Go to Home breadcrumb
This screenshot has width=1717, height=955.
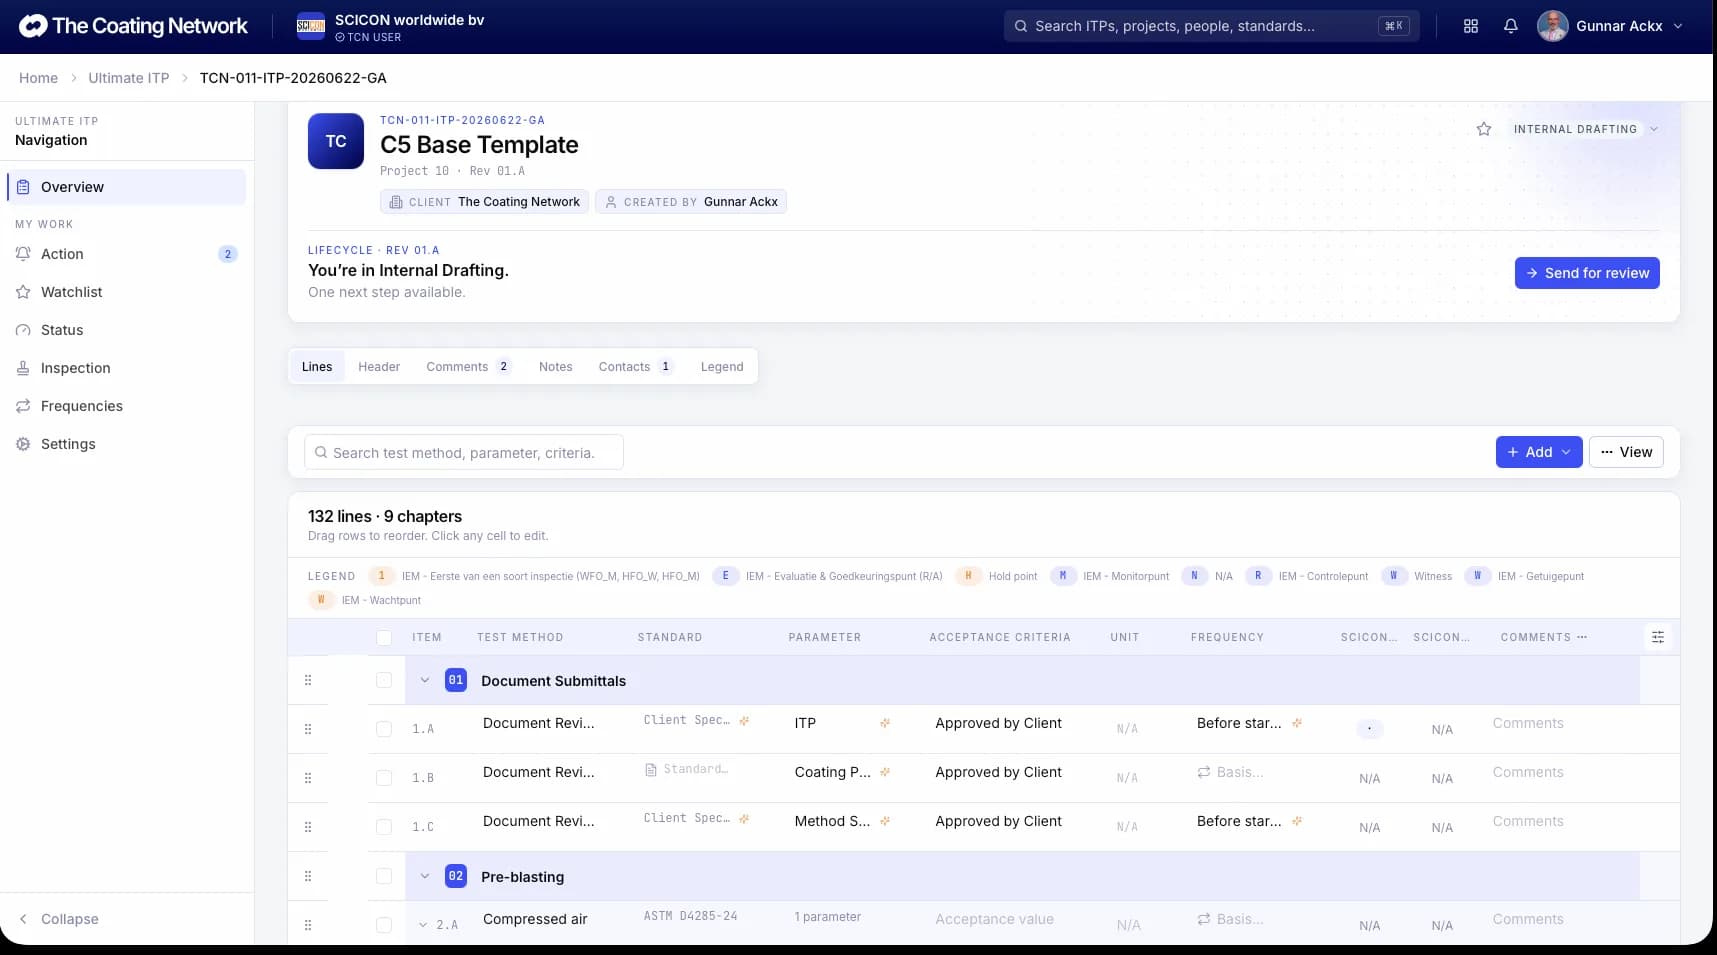tap(38, 78)
